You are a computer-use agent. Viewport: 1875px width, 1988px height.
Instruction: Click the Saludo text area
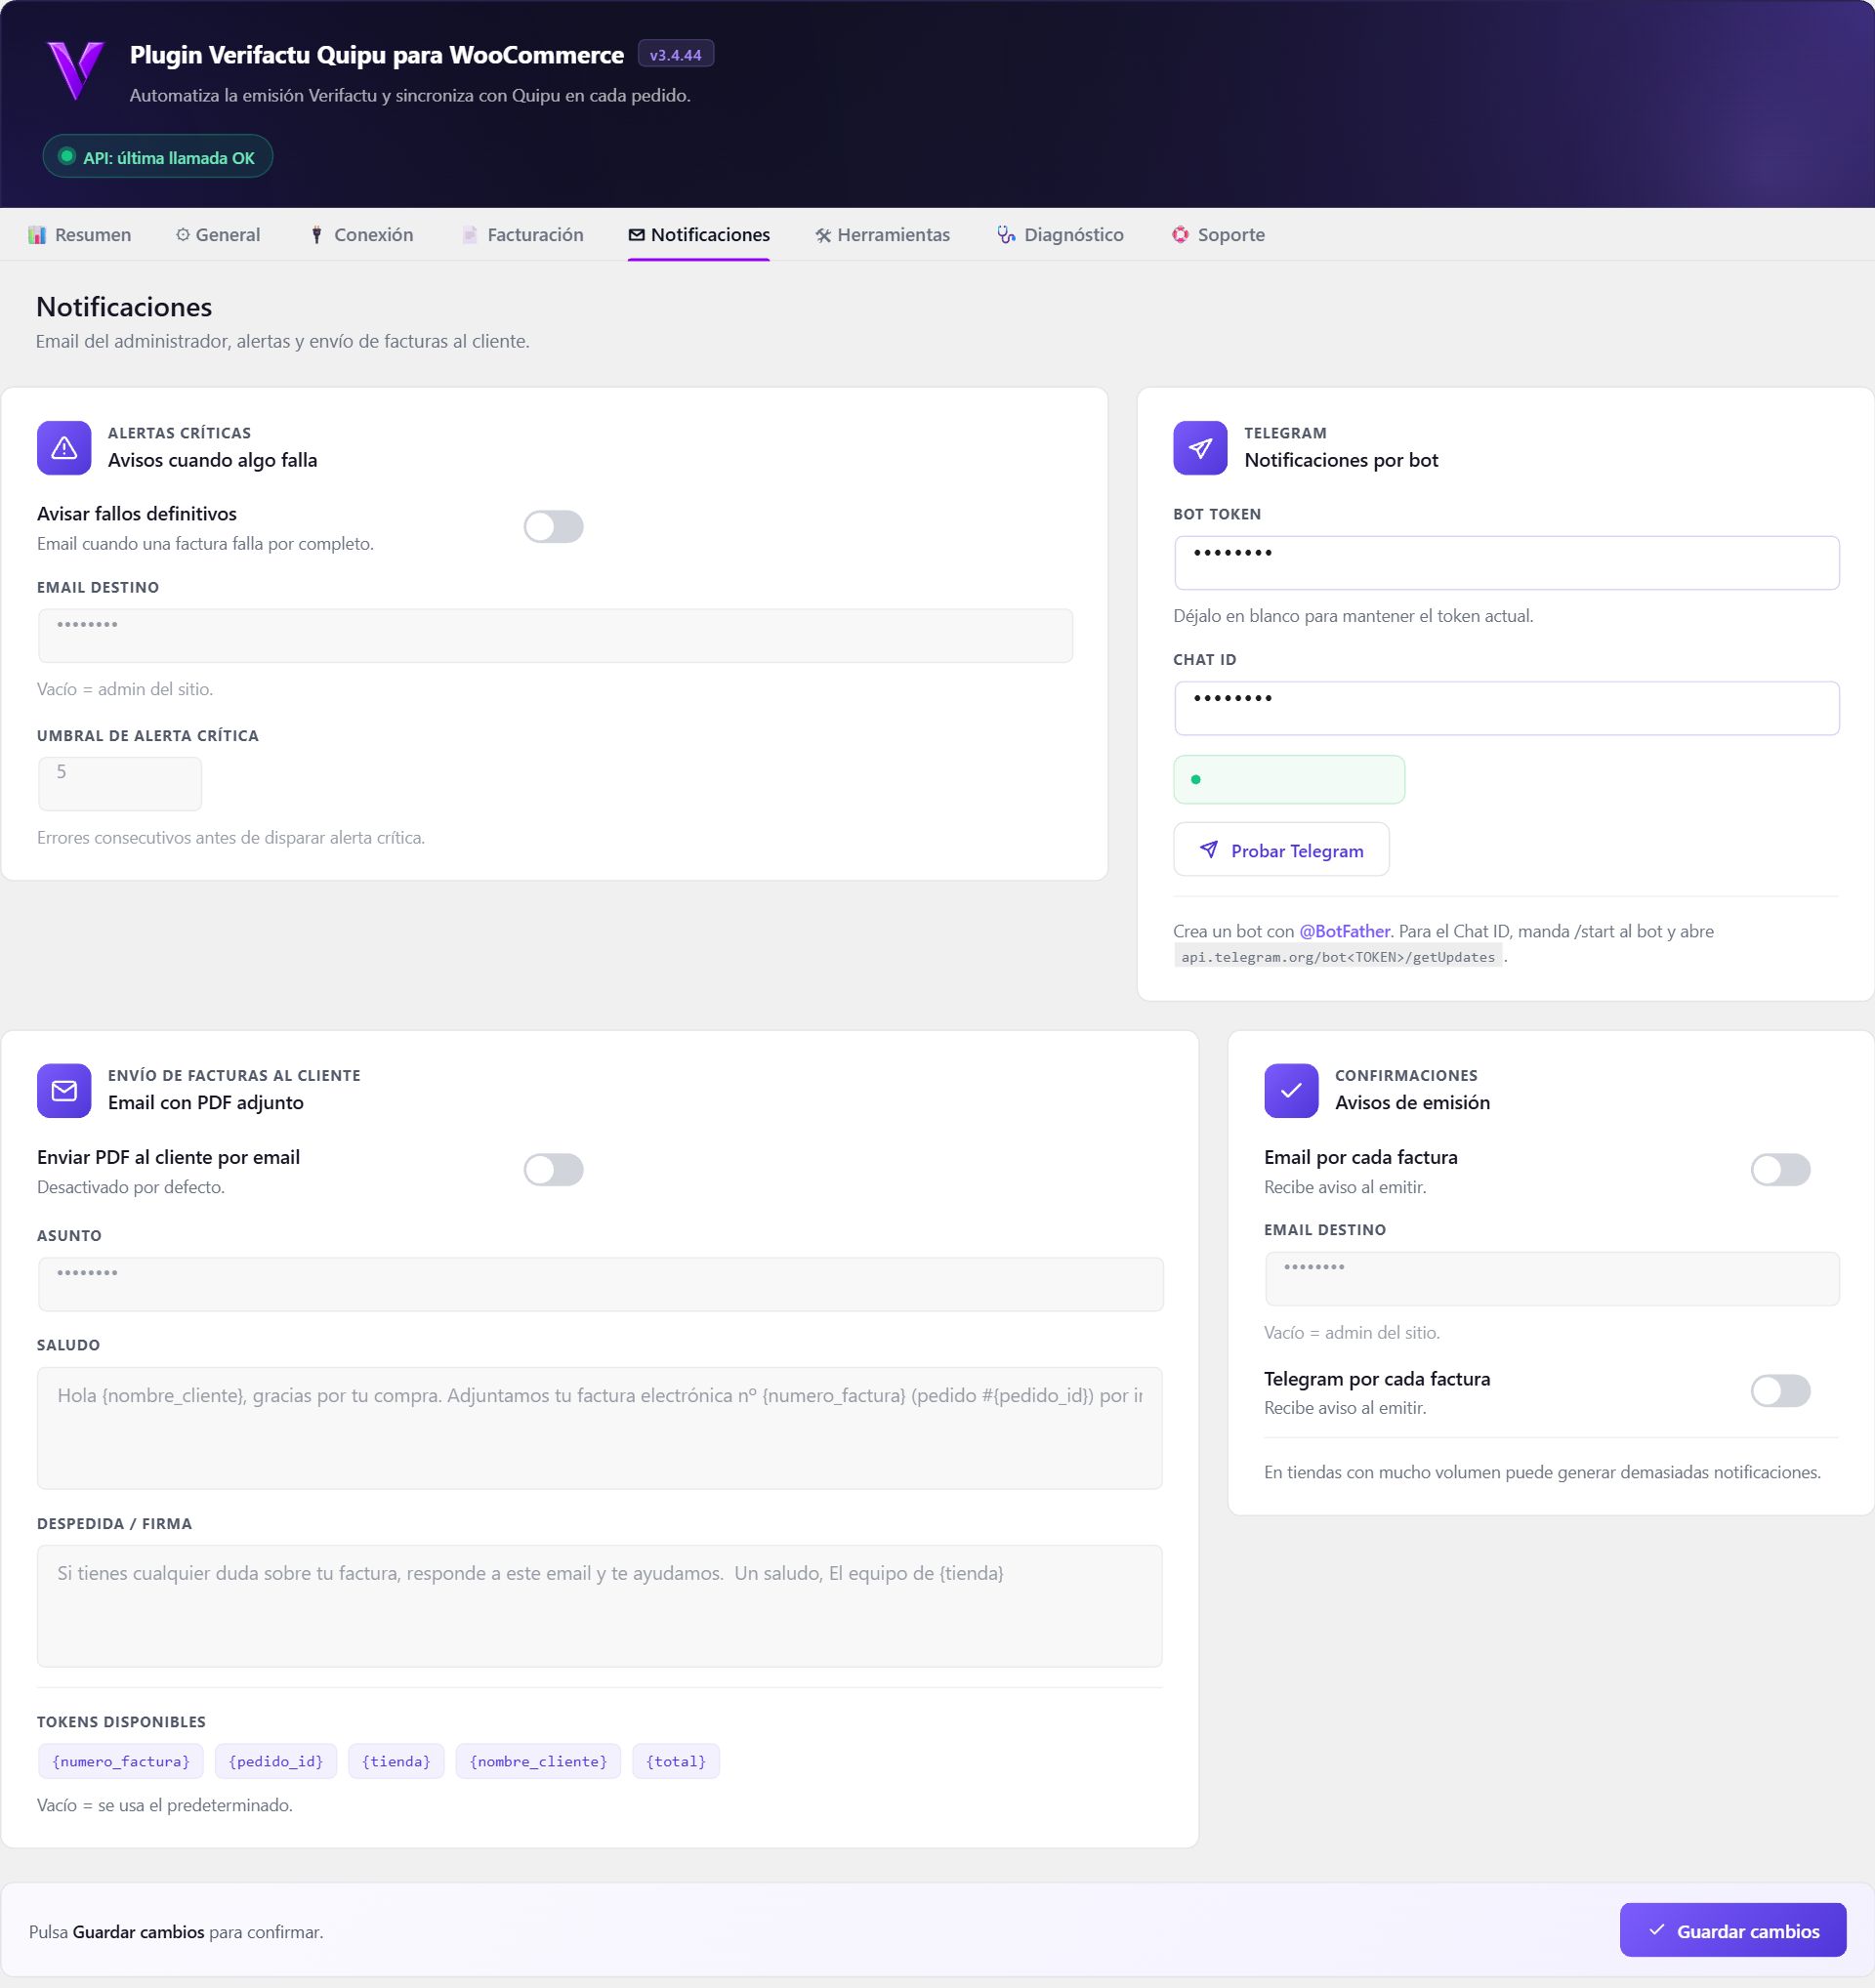600,1428
